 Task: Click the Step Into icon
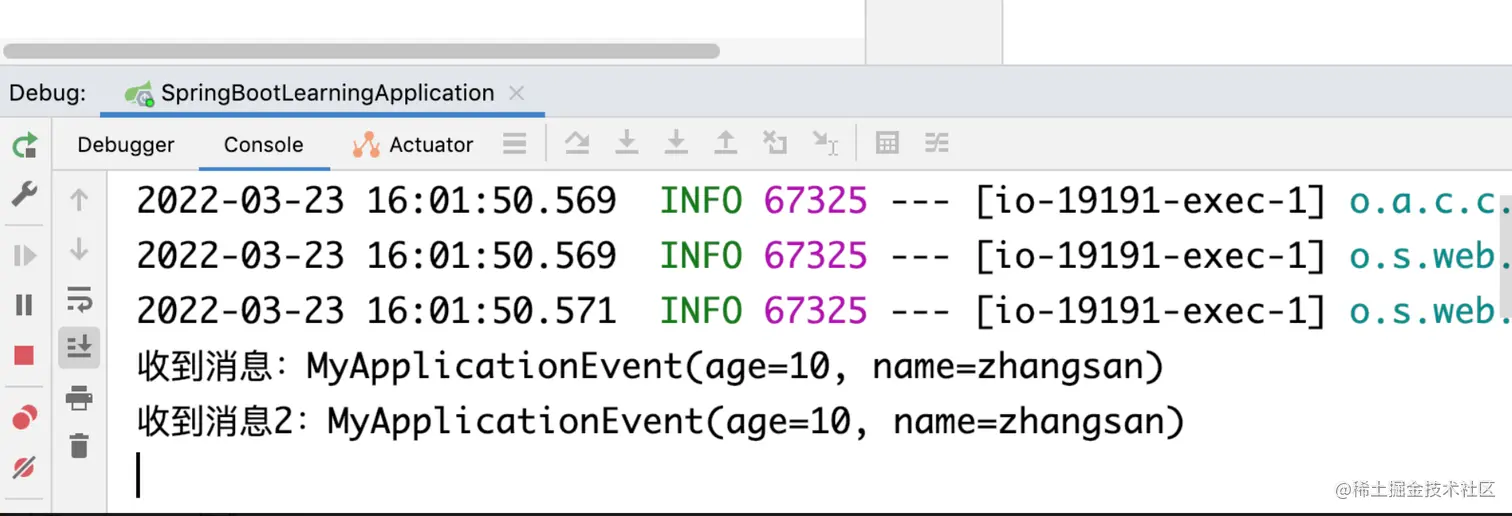click(627, 144)
